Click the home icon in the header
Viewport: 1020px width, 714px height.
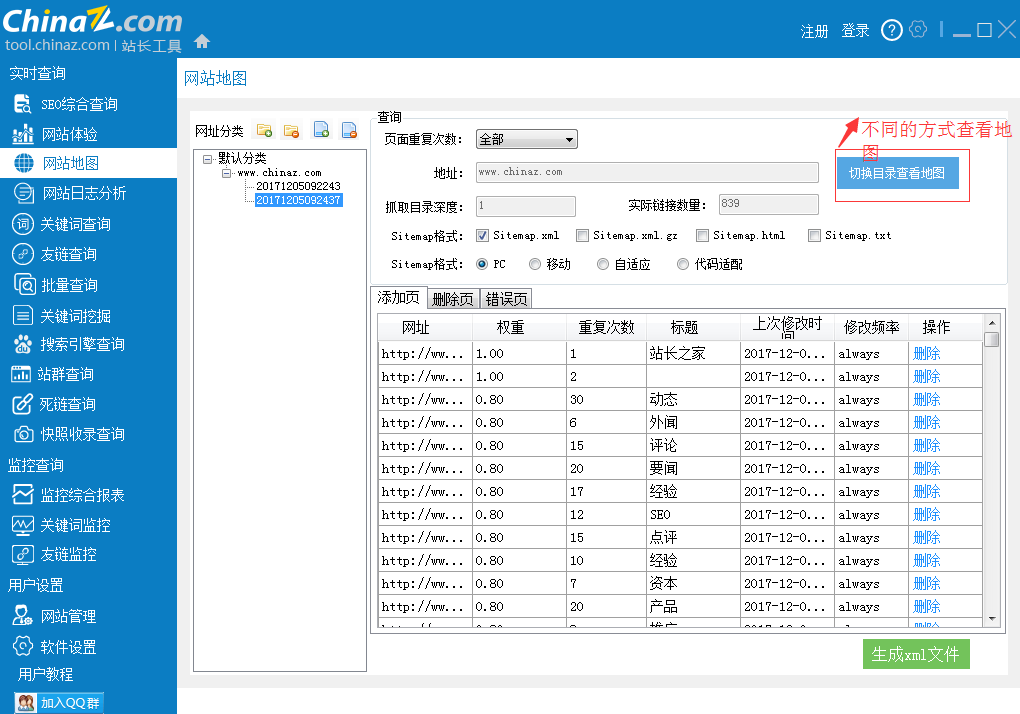click(x=202, y=41)
